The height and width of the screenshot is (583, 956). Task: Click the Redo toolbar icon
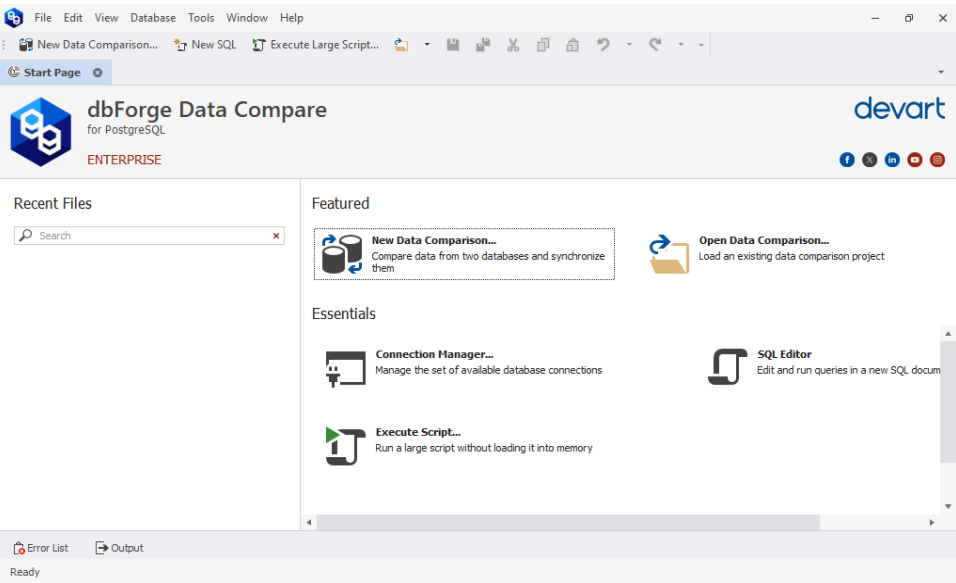(x=655, y=45)
